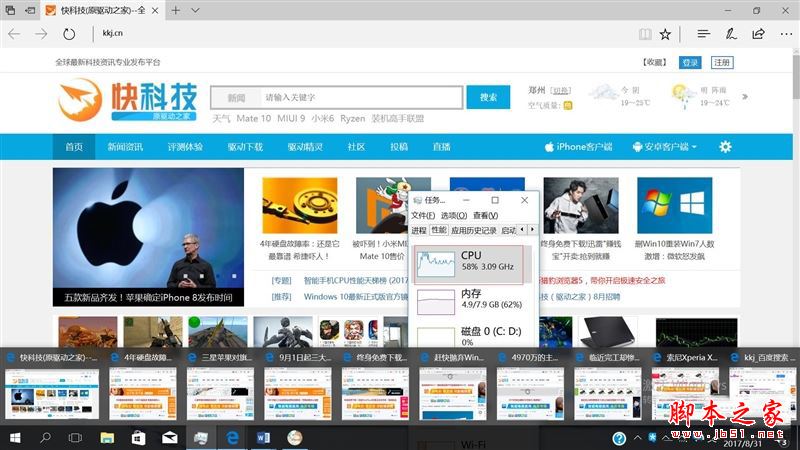This screenshot has height=450, width=800.
Task: Open the 社区 navigation item
Action: coord(356,147)
